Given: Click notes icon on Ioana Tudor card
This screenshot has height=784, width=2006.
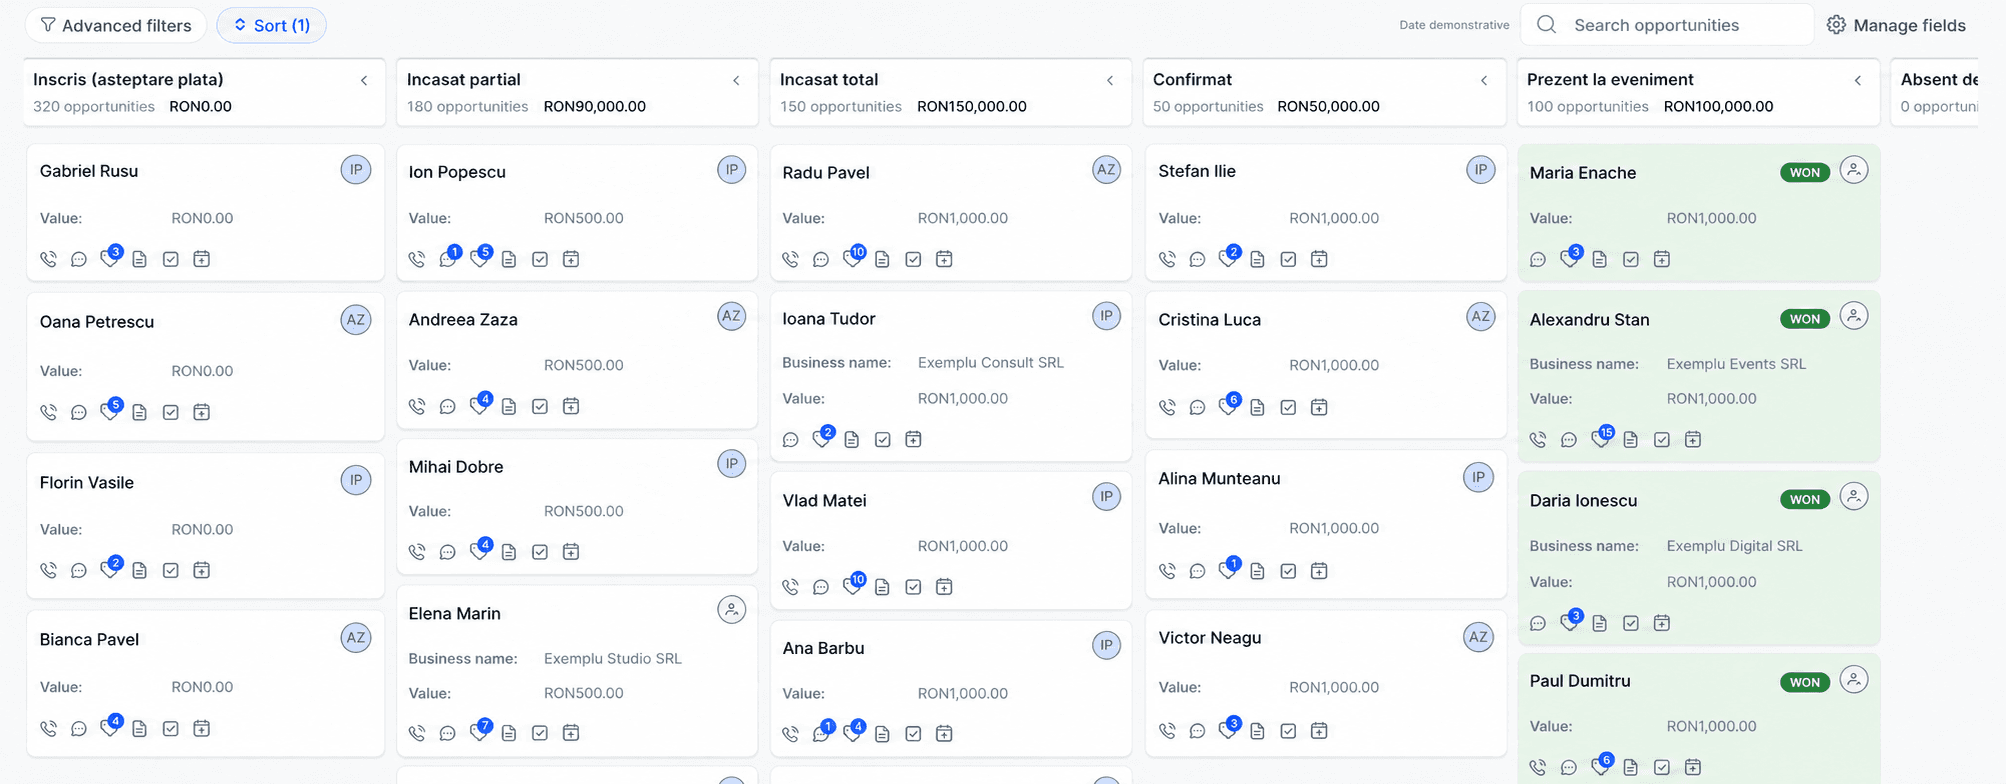Looking at the screenshot, I should pos(852,440).
